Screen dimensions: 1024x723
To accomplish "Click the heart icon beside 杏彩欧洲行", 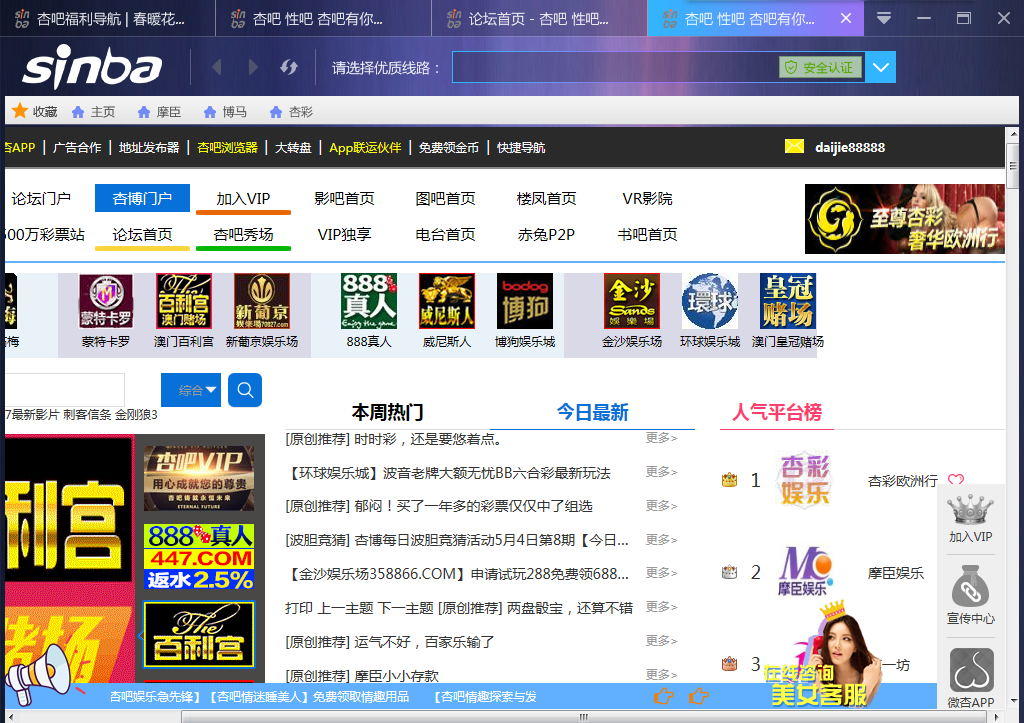I will point(956,479).
